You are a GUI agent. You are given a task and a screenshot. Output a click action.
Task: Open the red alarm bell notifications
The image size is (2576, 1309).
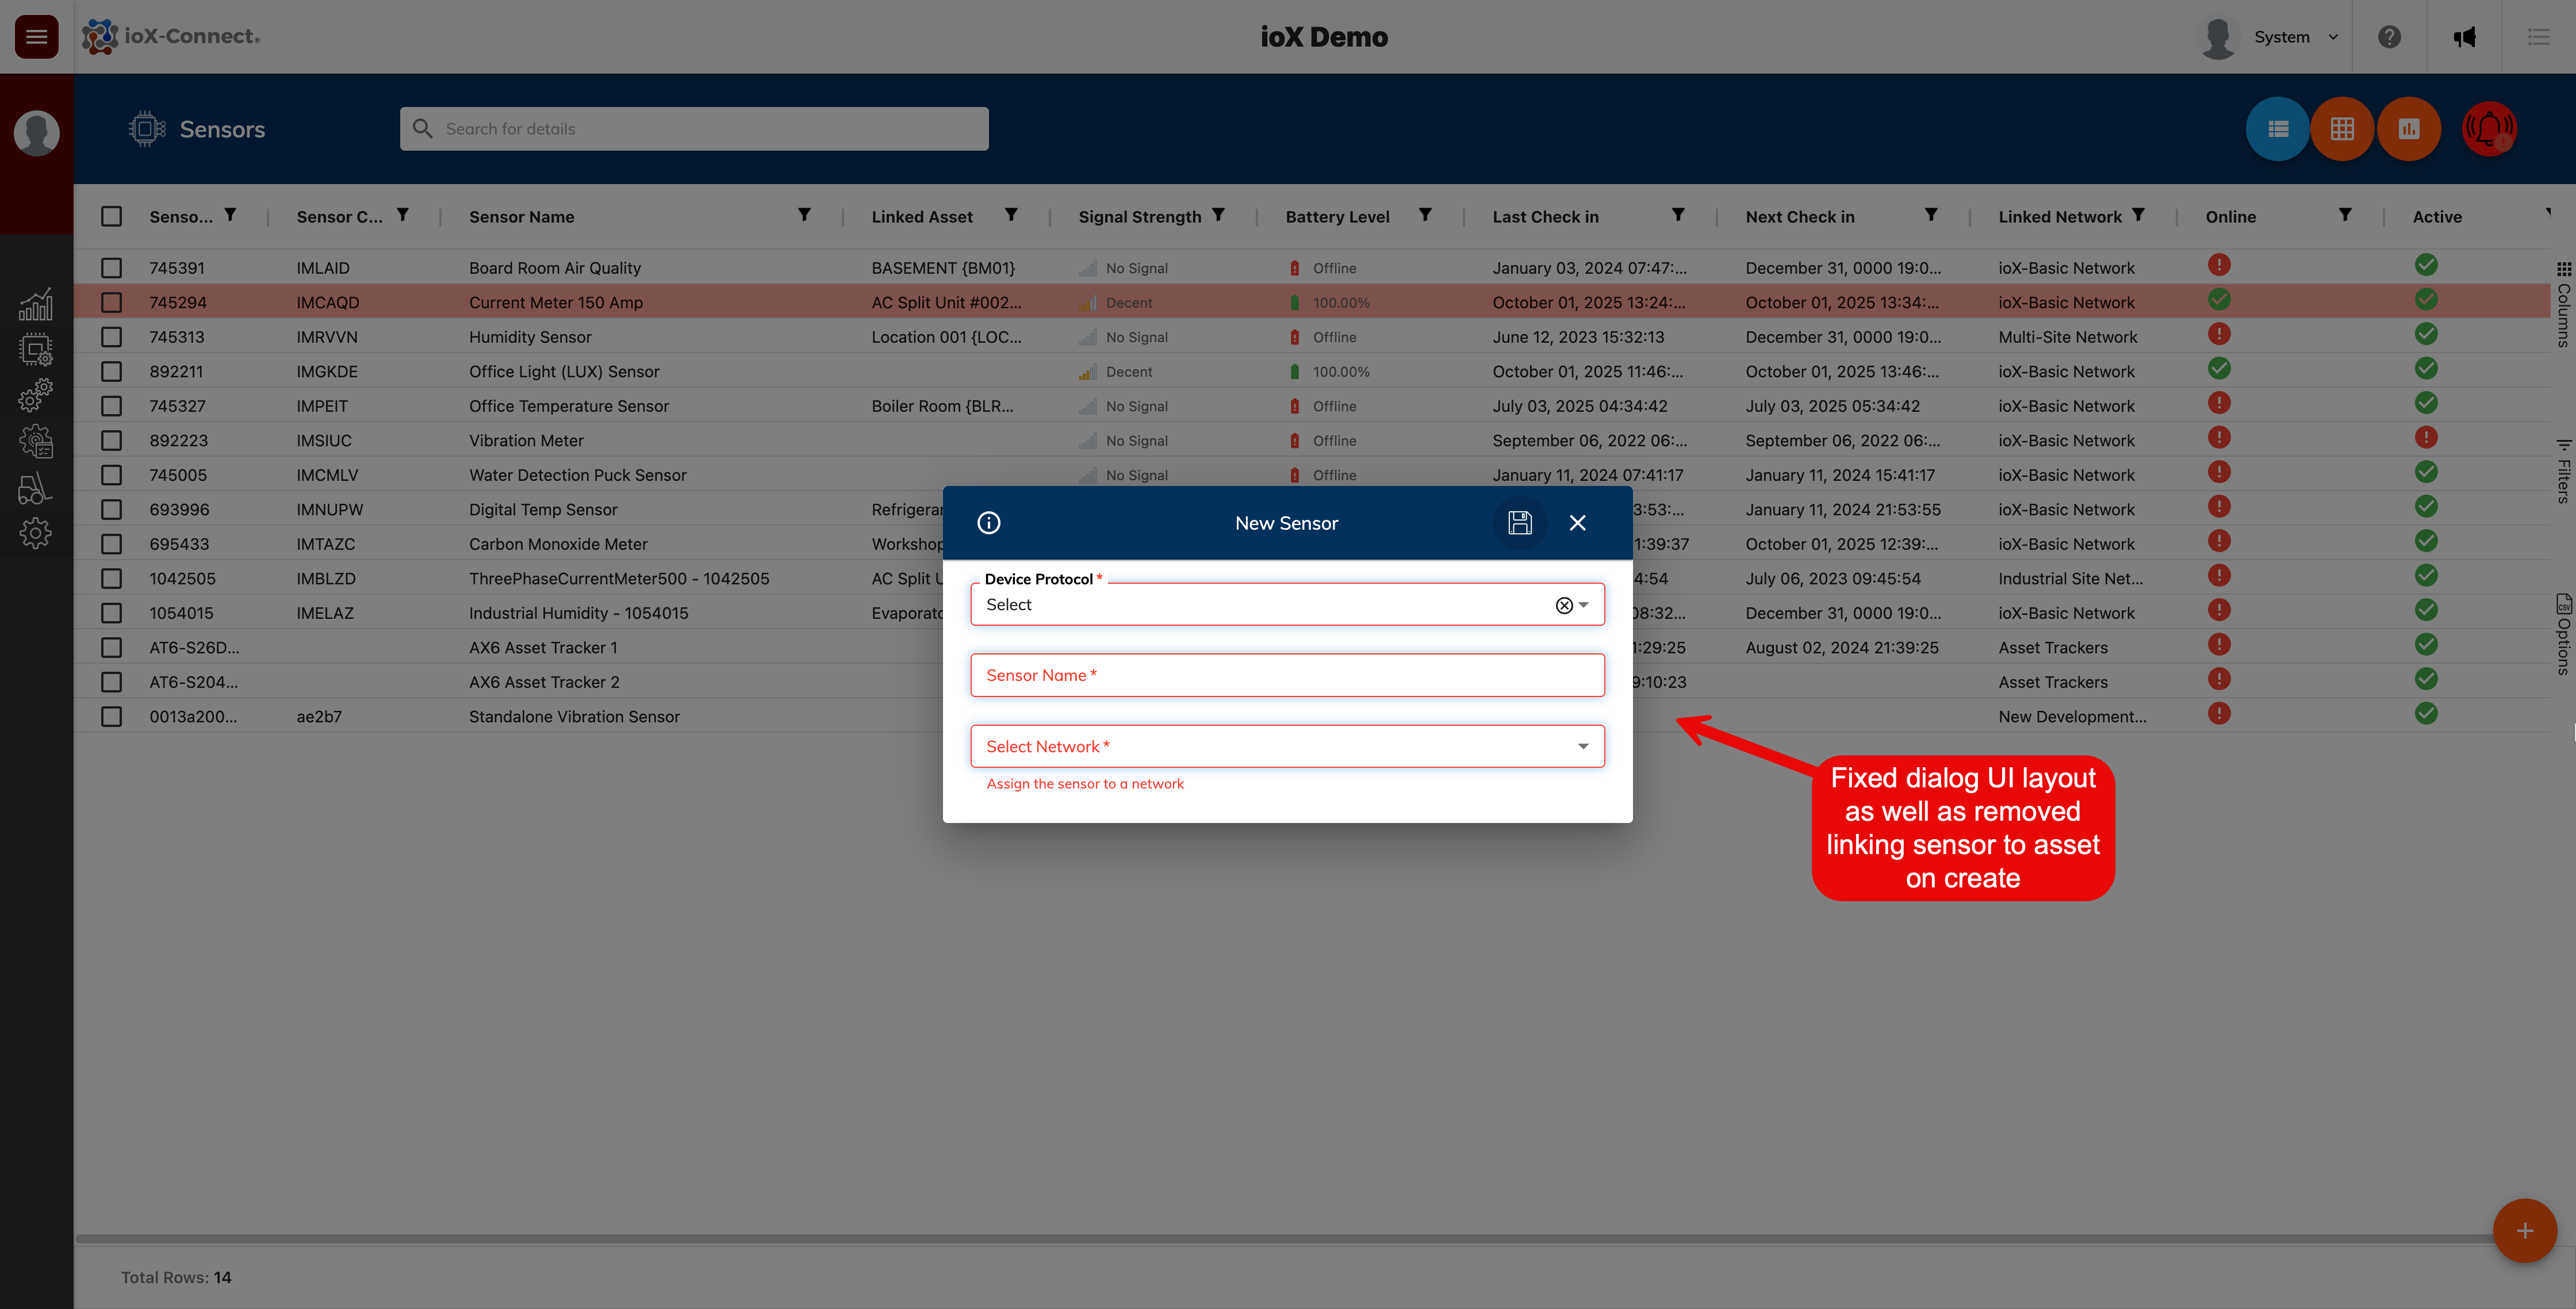tap(2488, 129)
